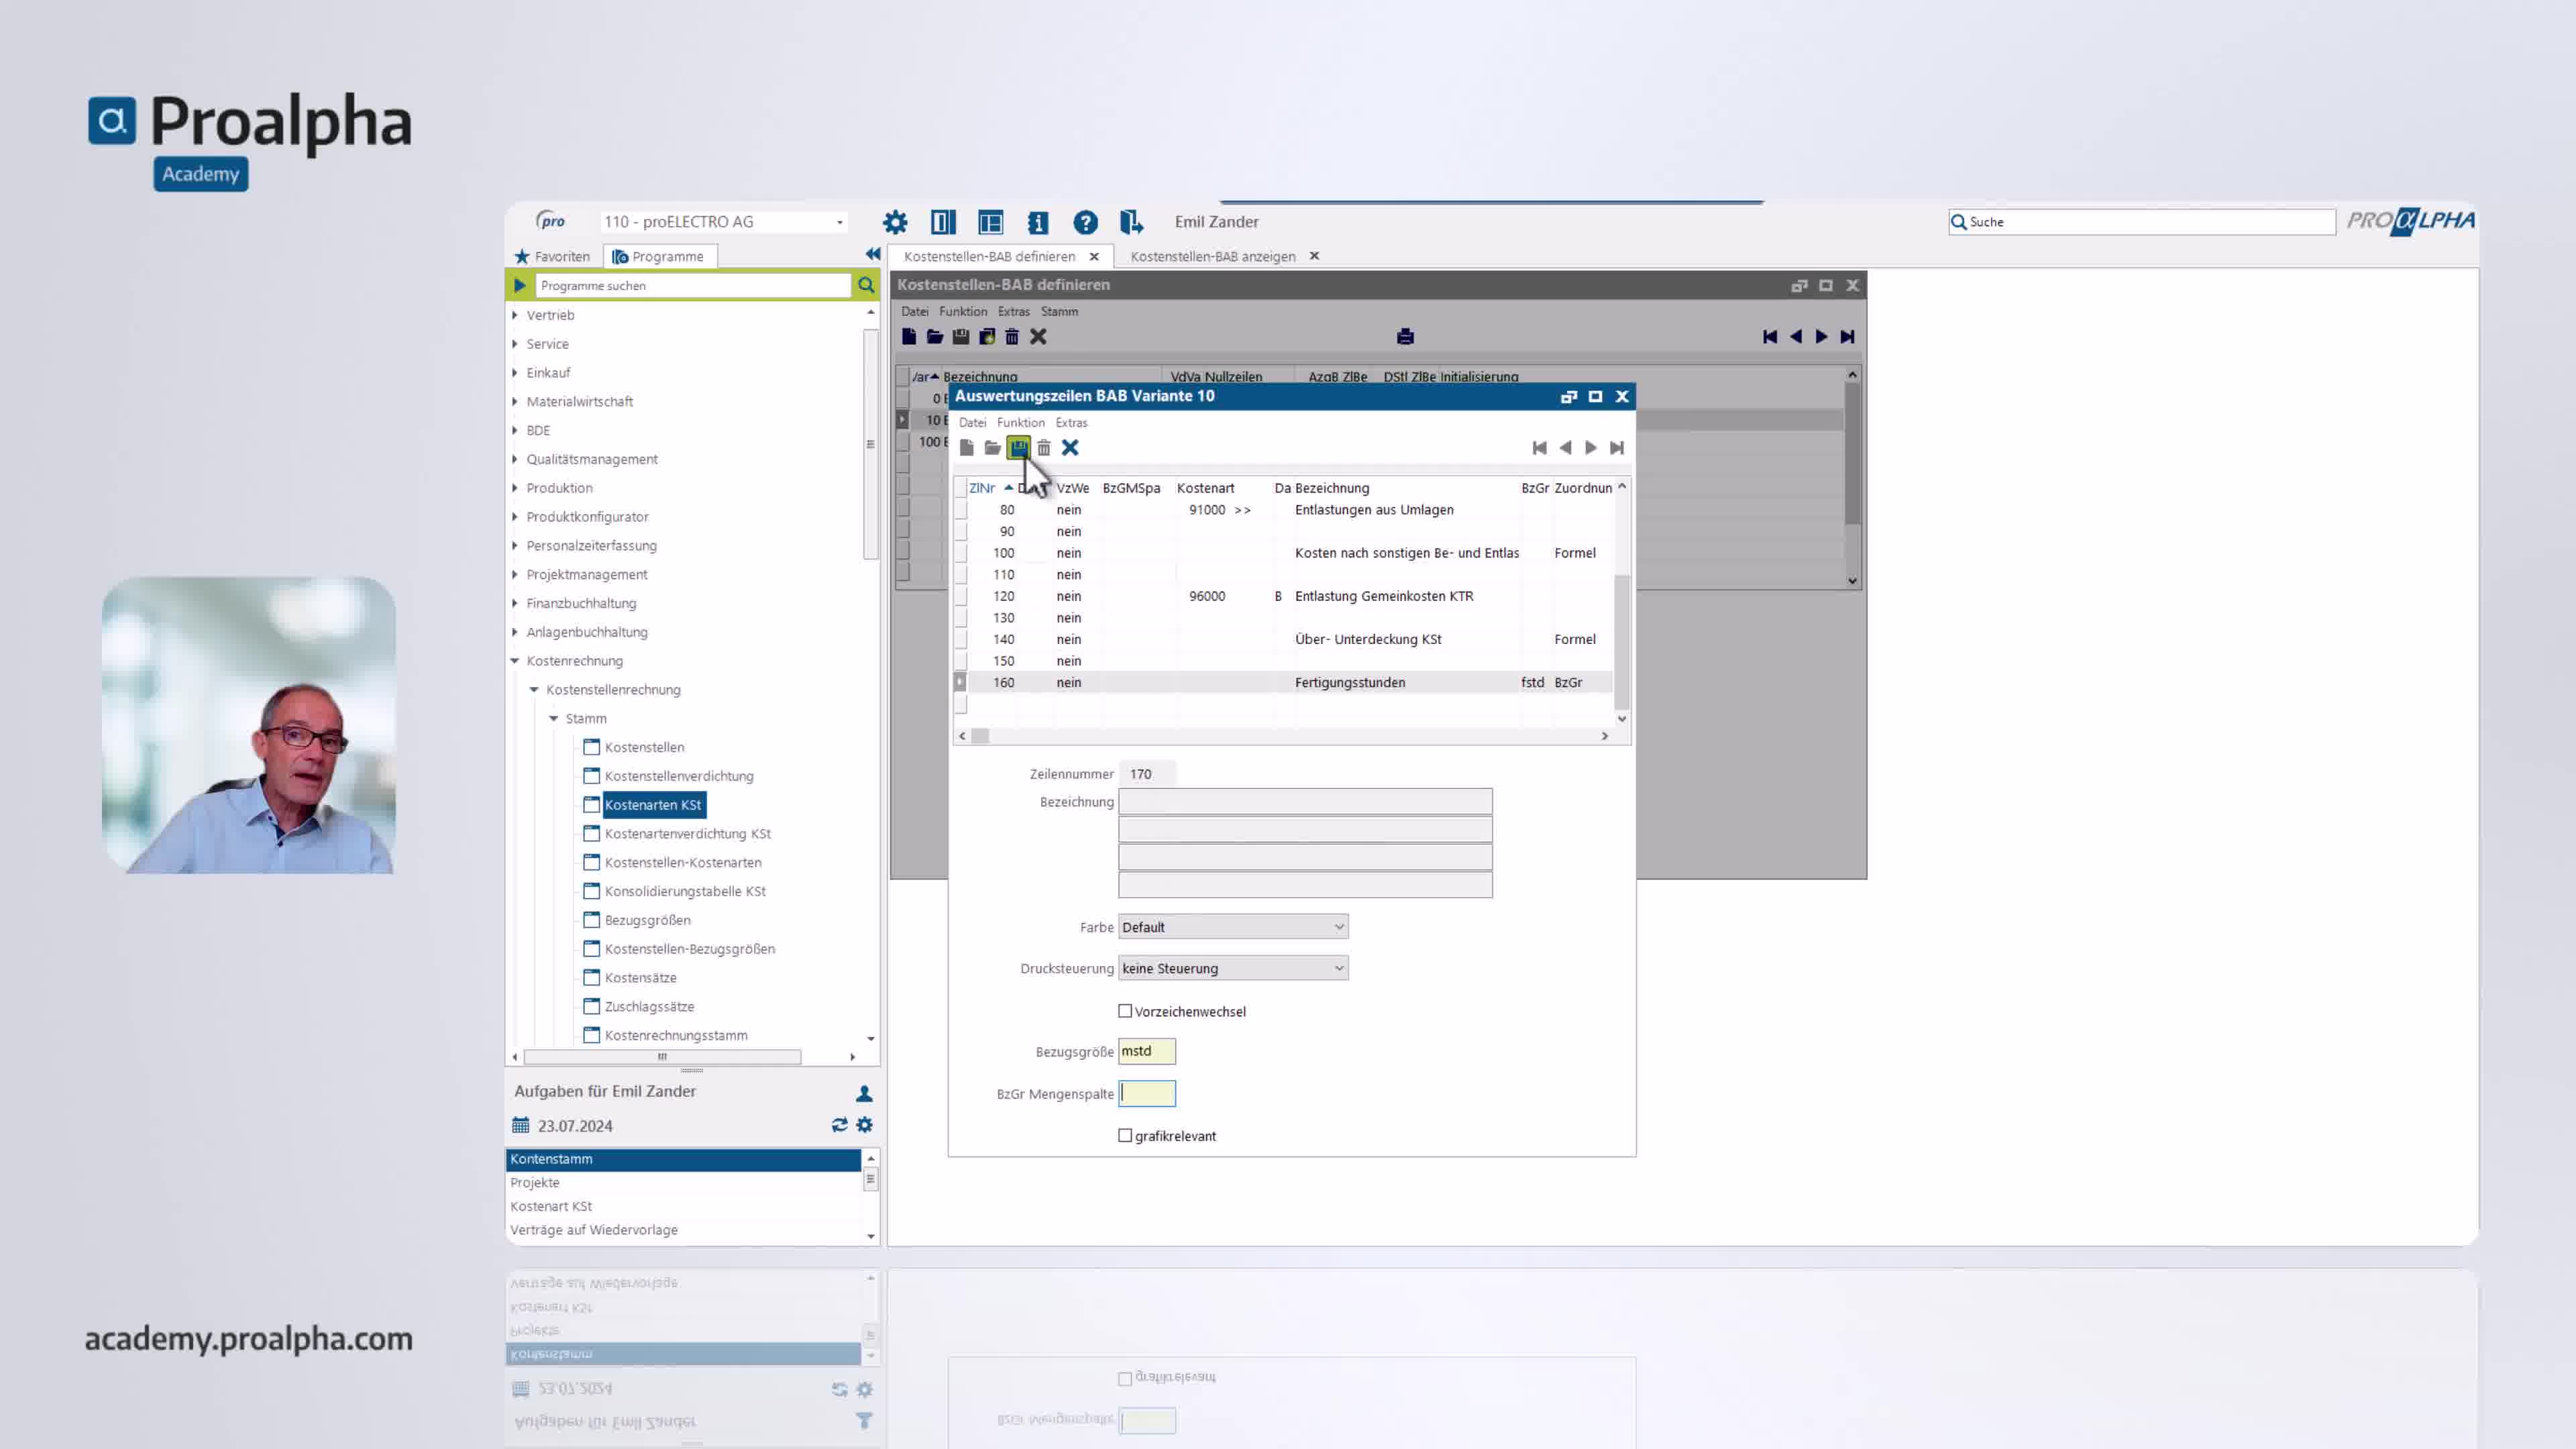This screenshot has width=2576, height=1449.
Task: Click the help question mark icon
Action: tap(1085, 222)
